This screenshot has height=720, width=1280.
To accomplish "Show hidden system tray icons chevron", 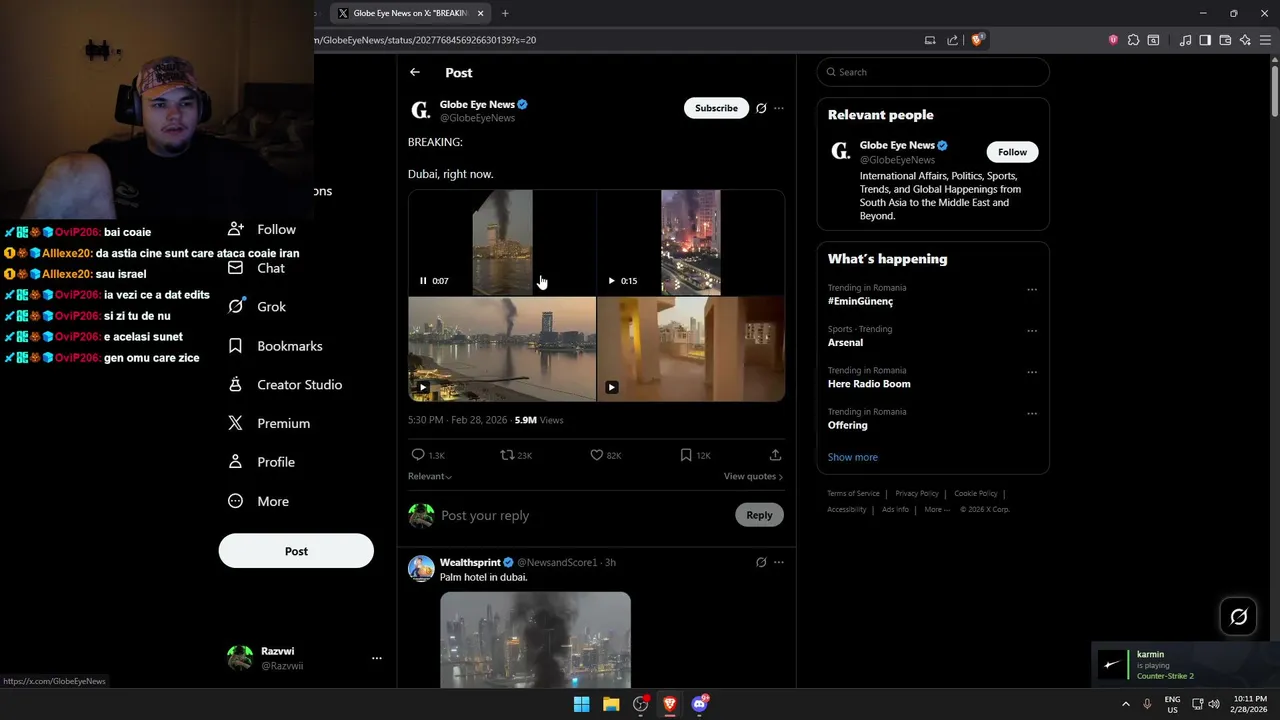I will [1125, 704].
